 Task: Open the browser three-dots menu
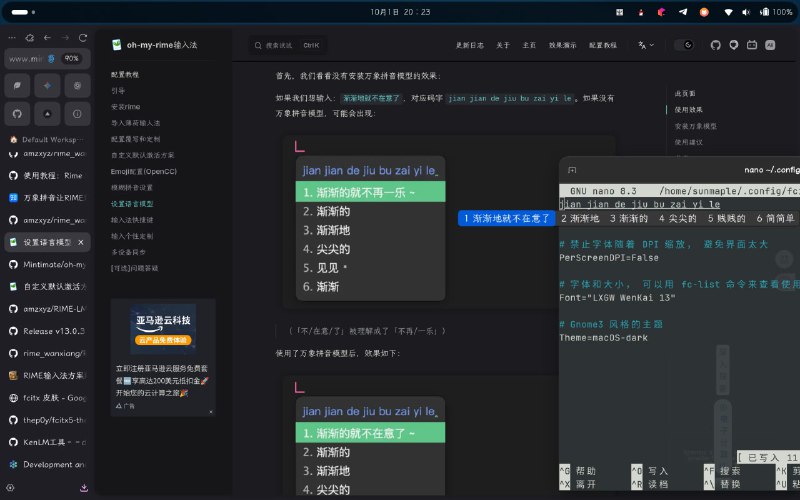[12, 37]
